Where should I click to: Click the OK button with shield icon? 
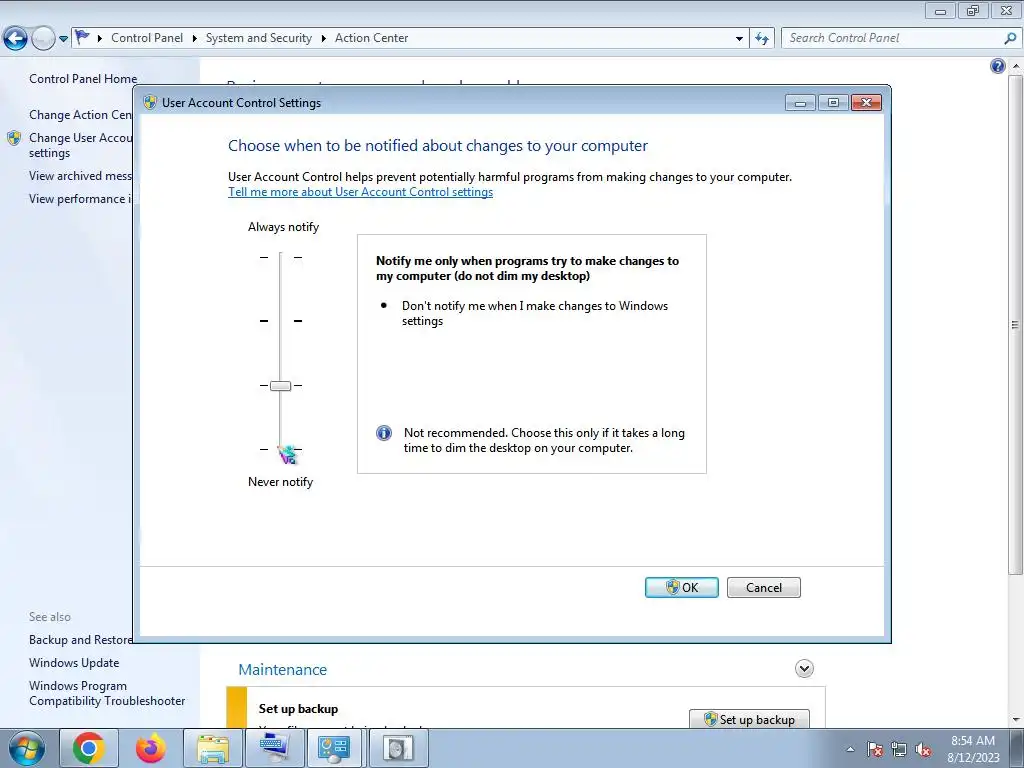point(681,587)
